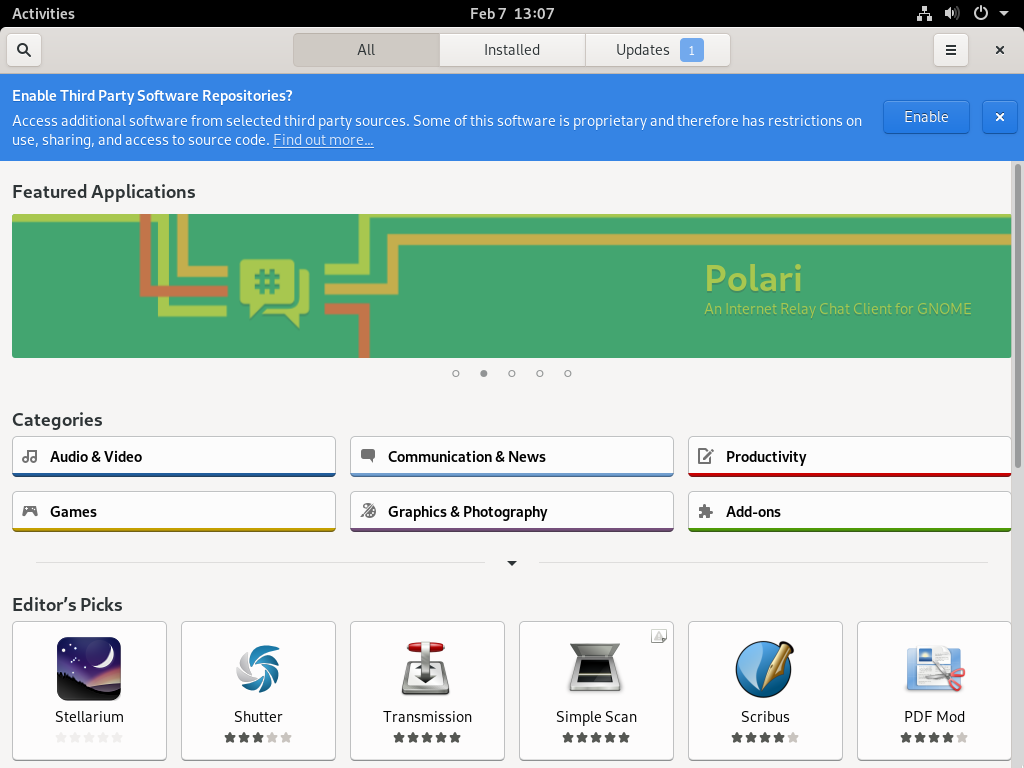The height and width of the screenshot is (768, 1024).
Task: Follow the "Find out more…" link
Action: (323, 140)
